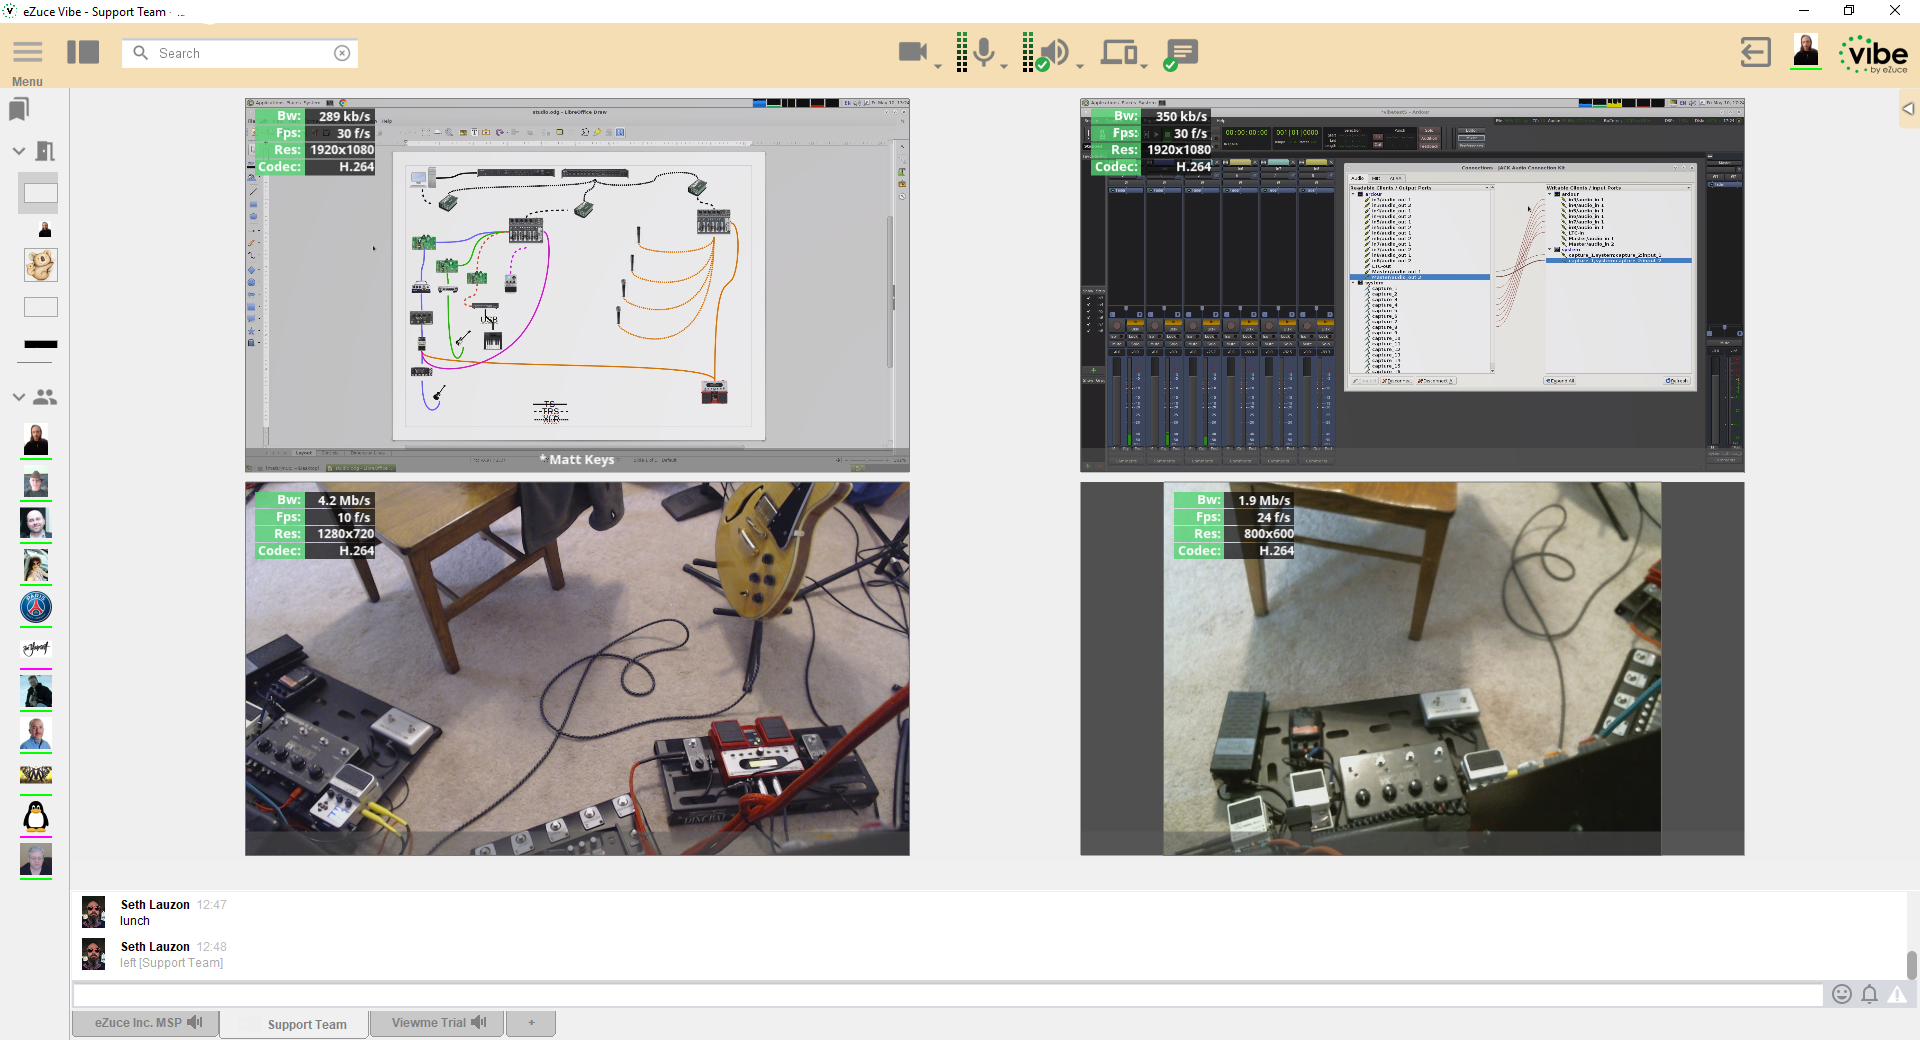
Task: Toggle the sidebar panel layout icon
Action: click(83, 52)
